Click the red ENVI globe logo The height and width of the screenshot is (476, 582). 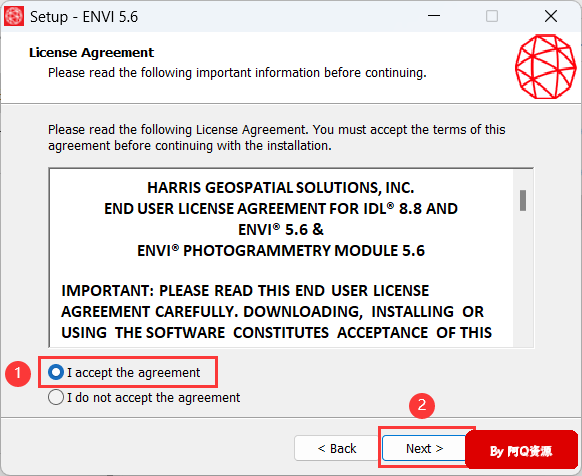546,67
